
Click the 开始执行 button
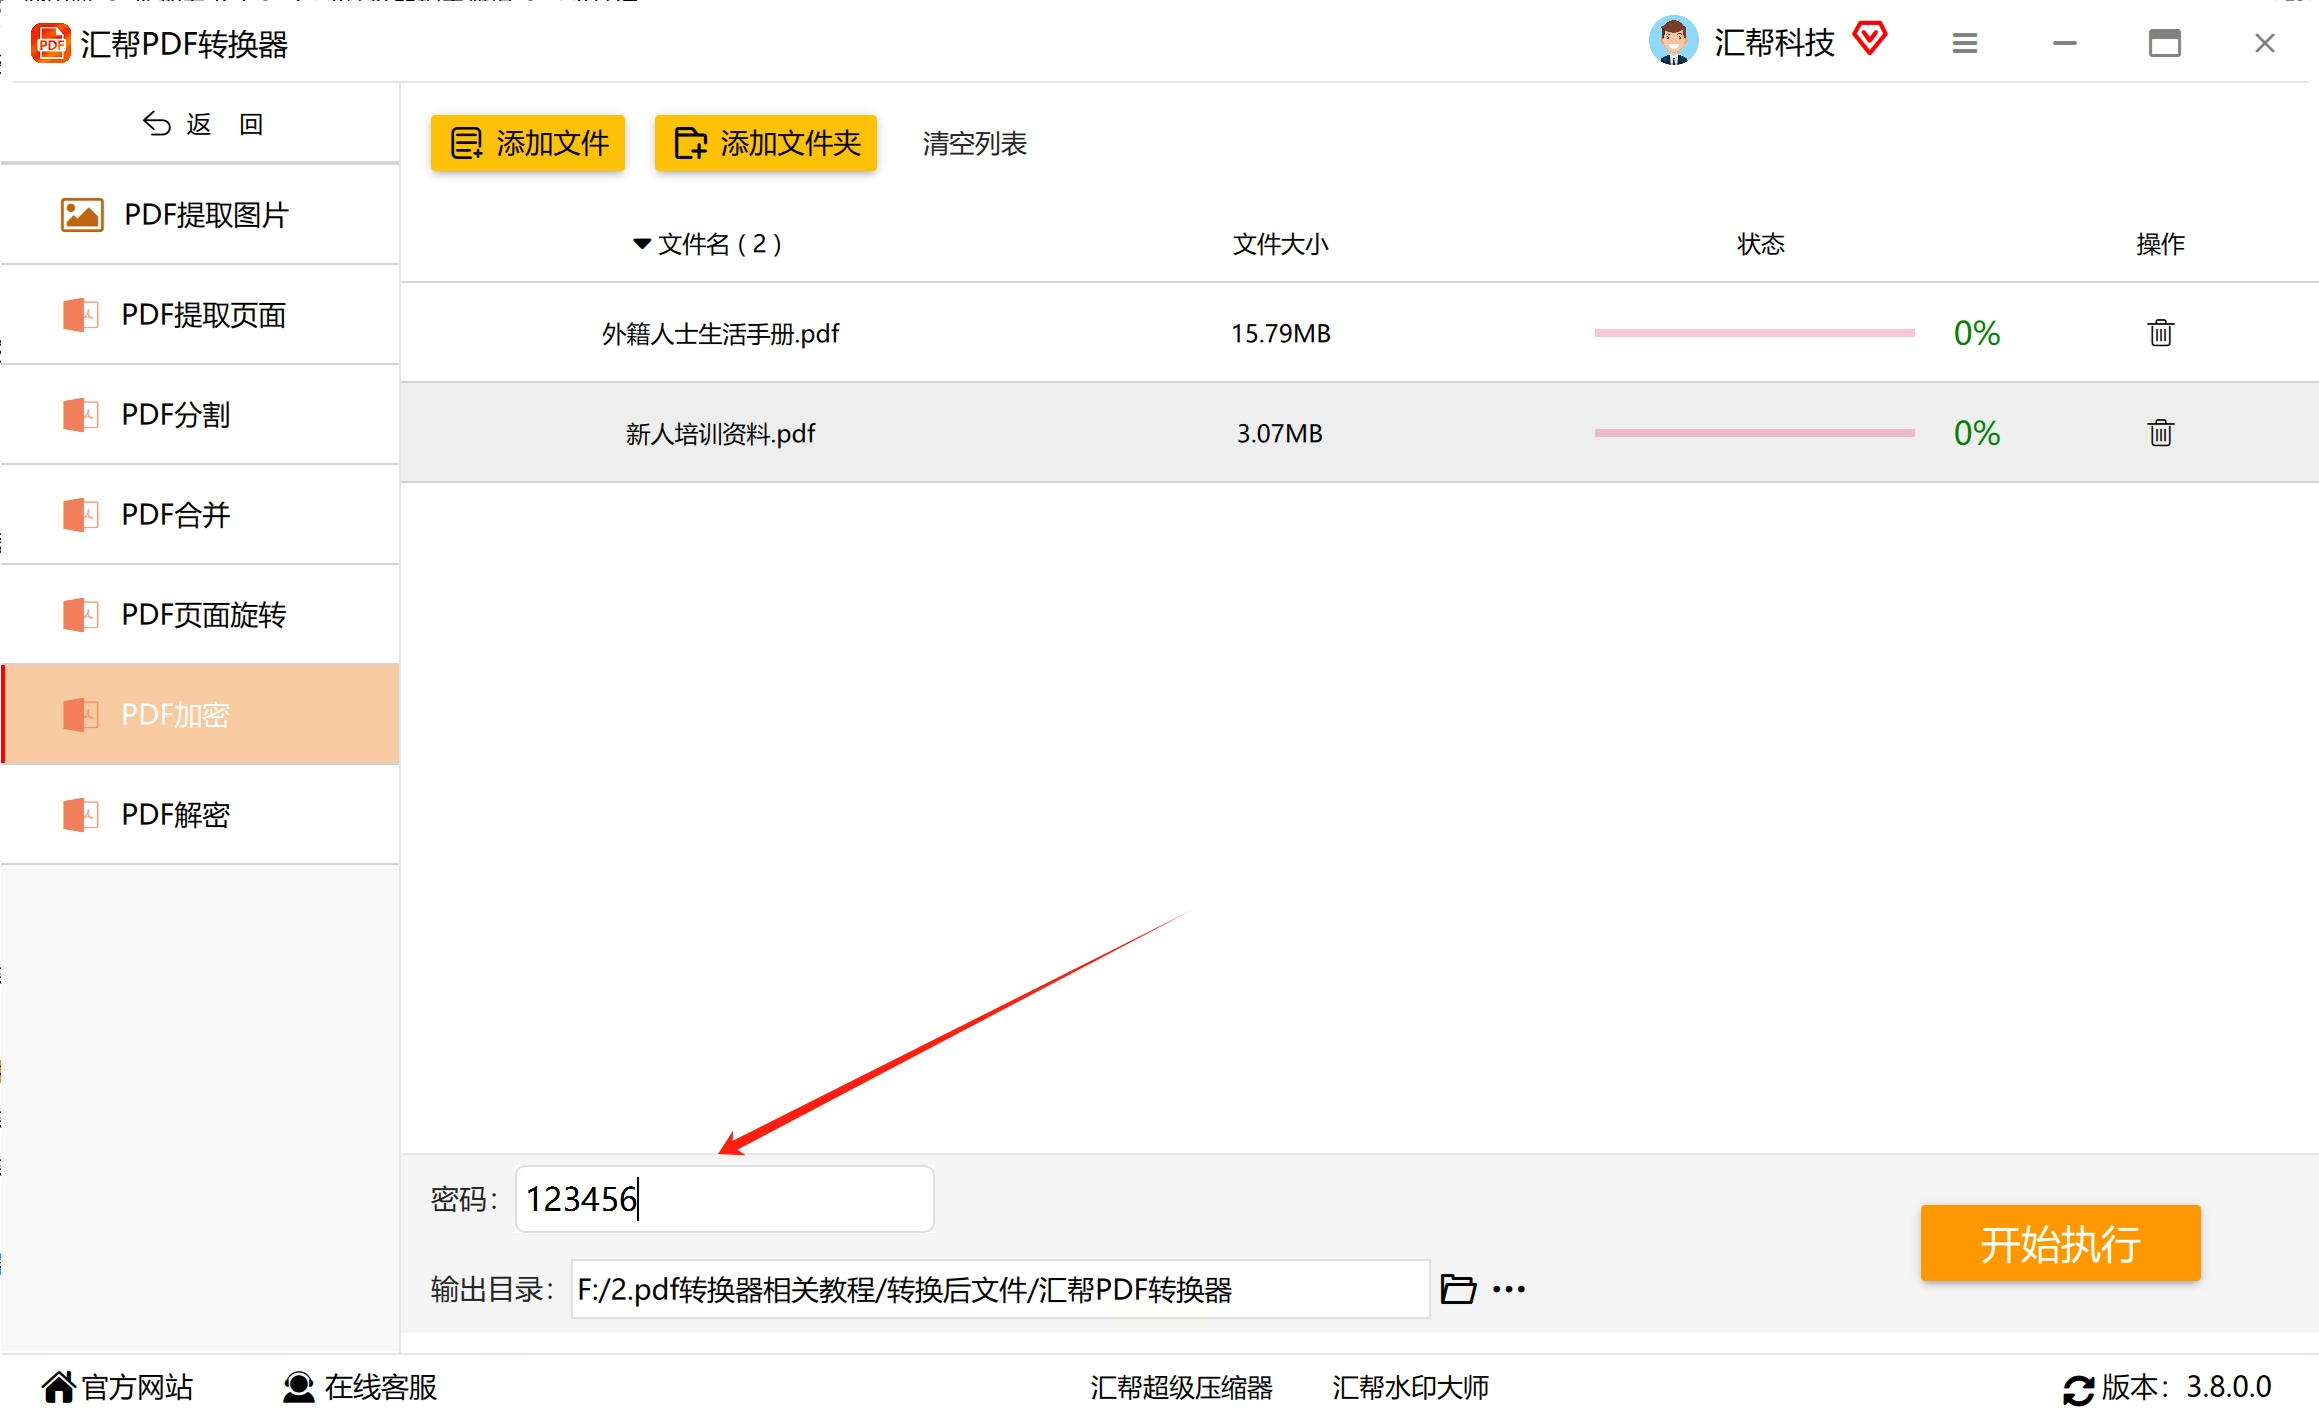(x=2060, y=1244)
